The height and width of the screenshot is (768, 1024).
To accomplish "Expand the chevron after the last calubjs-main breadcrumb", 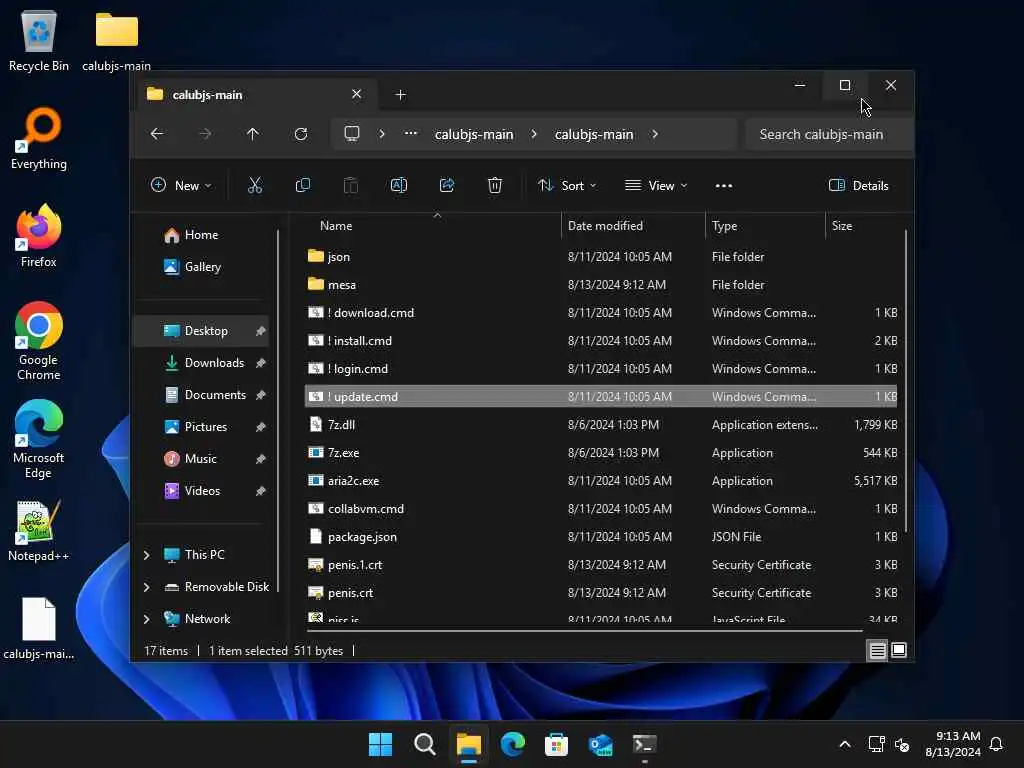I will (x=654, y=134).
